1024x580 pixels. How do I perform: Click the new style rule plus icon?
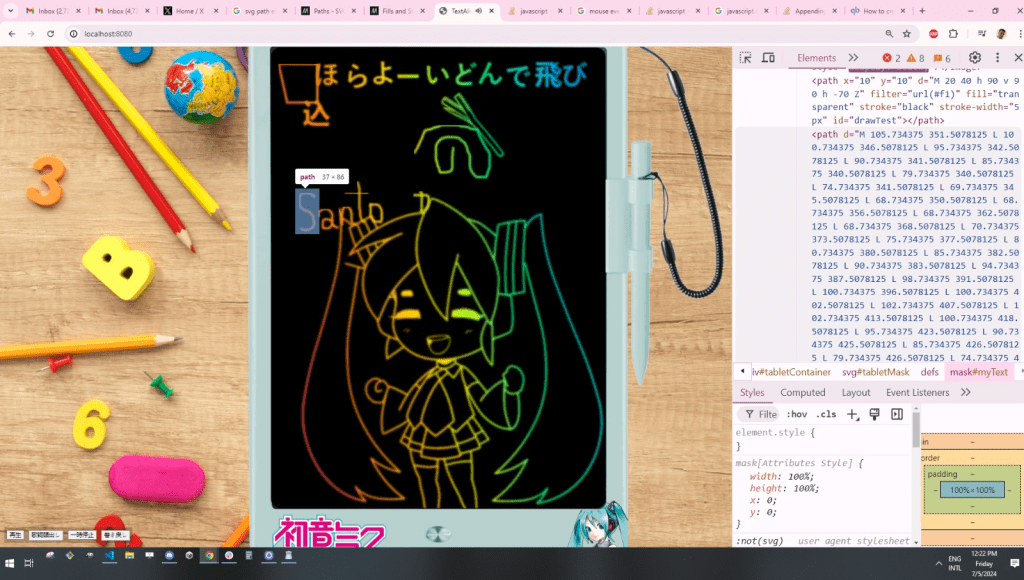click(x=852, y=414)
